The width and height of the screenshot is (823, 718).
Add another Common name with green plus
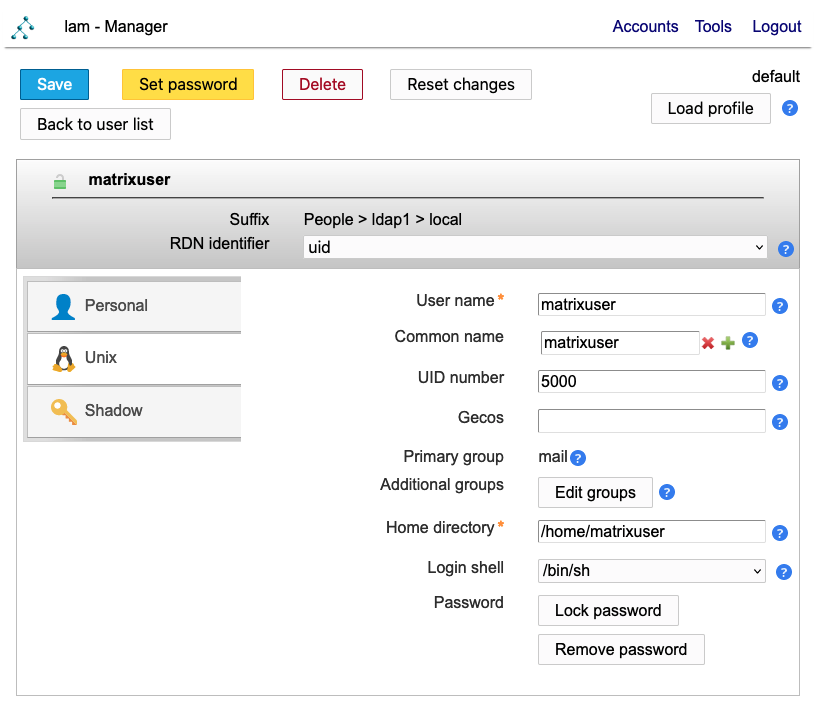click(x=728, y=343)
